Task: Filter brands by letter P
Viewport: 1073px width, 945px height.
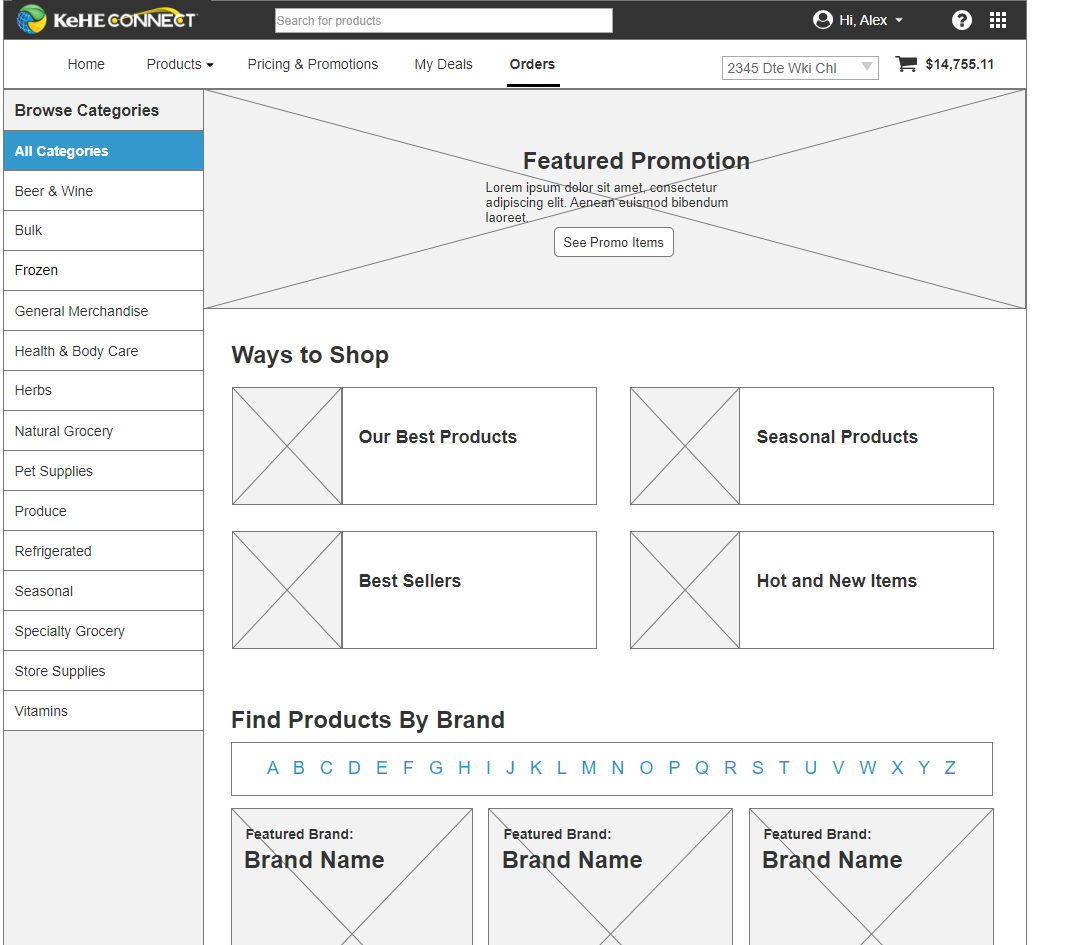Action: coord(674,768)
